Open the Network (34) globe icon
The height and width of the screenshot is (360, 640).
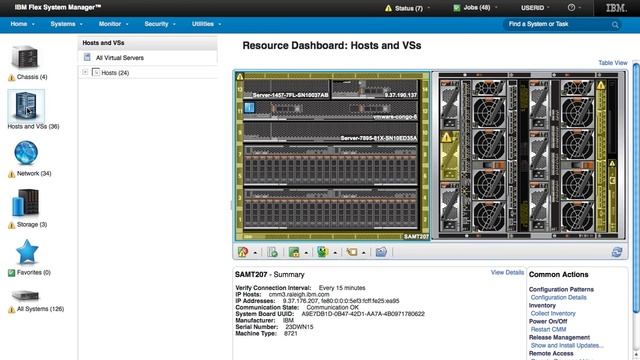(x=26, y=153)
